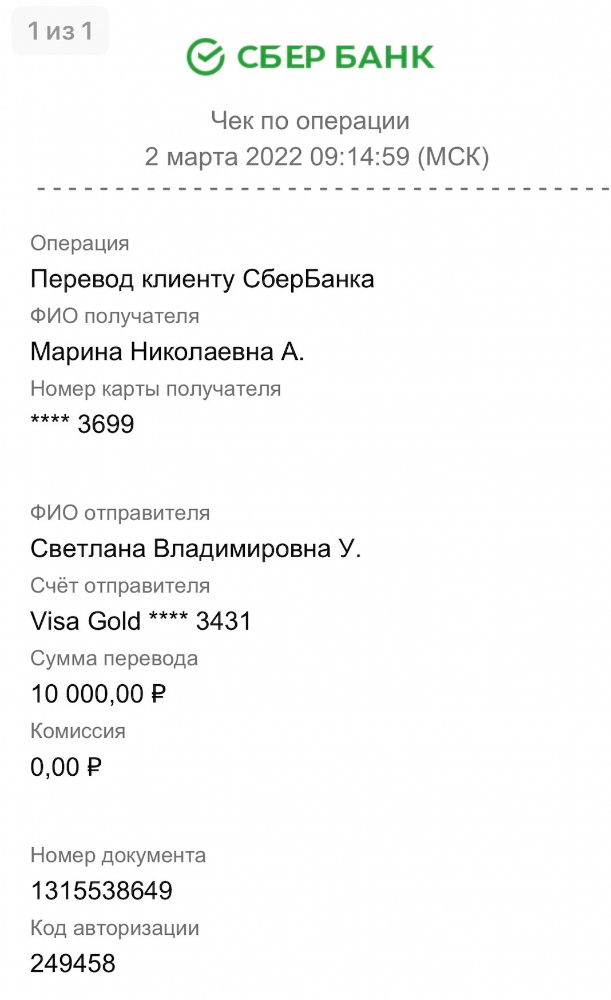Screen dimensions: 611x1000
Task: Click the "Сумма перевода" label
Action: pyautogui.click(x=114, y=658)
